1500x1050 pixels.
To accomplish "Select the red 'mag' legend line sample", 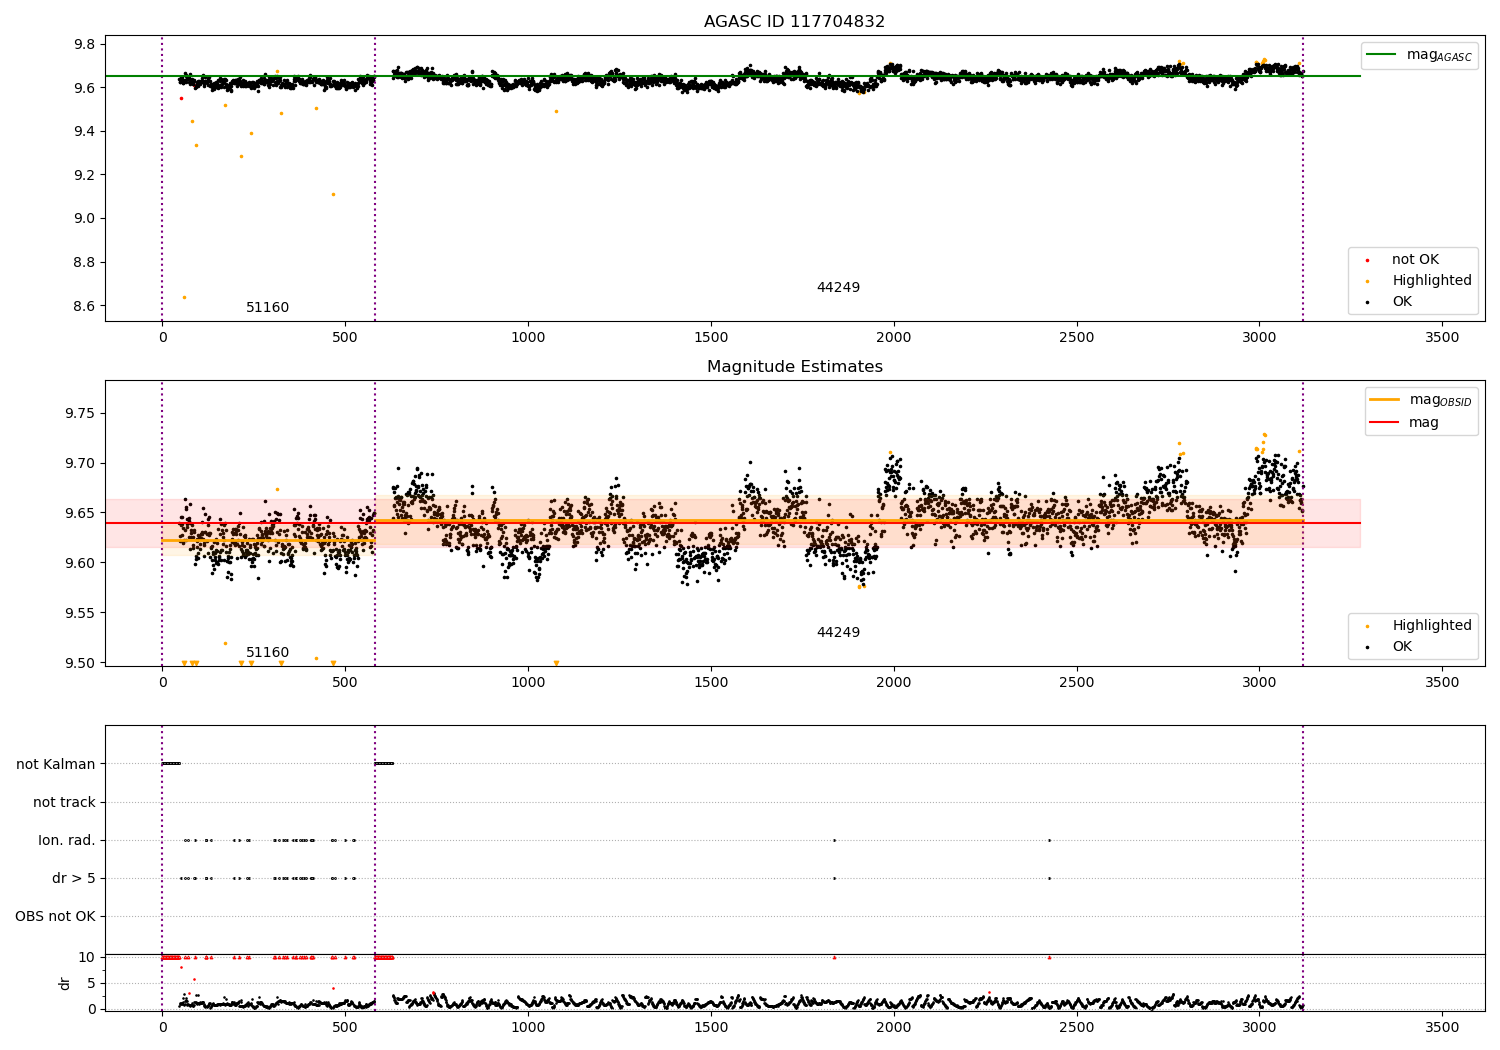I will point(1385,423).
